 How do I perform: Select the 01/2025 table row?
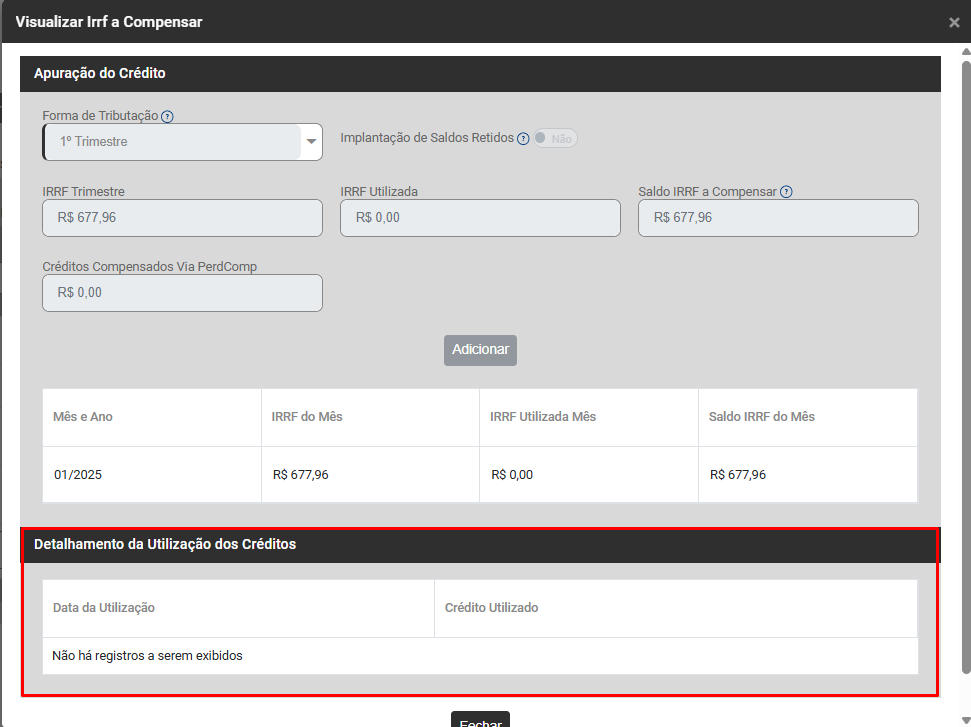479,475
